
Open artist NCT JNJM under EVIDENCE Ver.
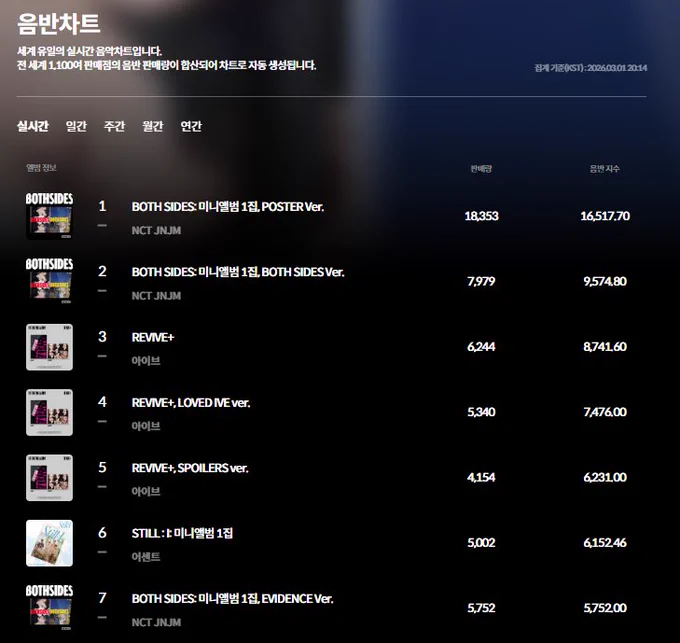(156, 622)
